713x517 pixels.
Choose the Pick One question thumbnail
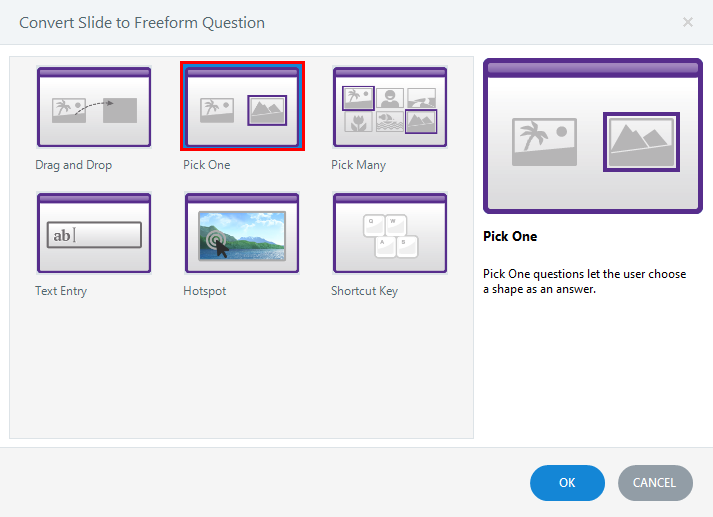coord(242,107)
